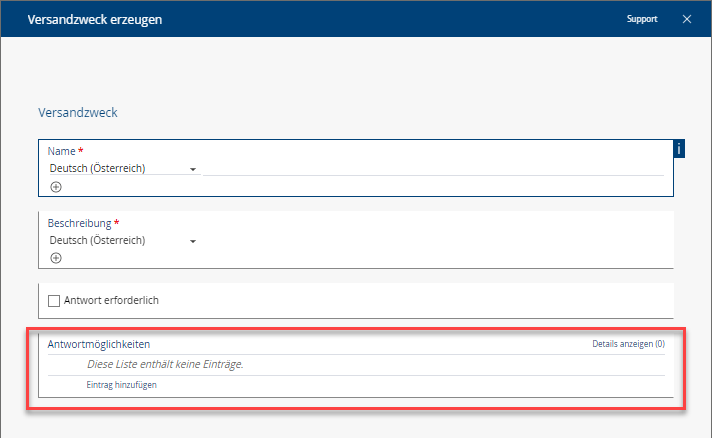Click Deutsch (Österreich) in the Name field
The height and width of the screenshot is (438, 712).
click(x=98, y=168)
